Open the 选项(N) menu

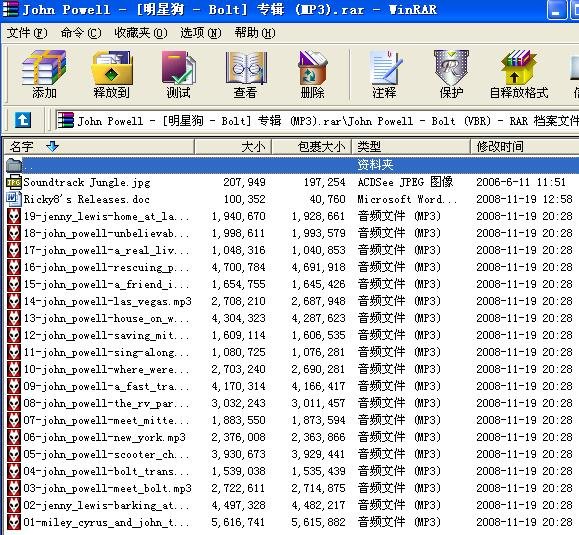pyautogui.click(x=201, y=33)
